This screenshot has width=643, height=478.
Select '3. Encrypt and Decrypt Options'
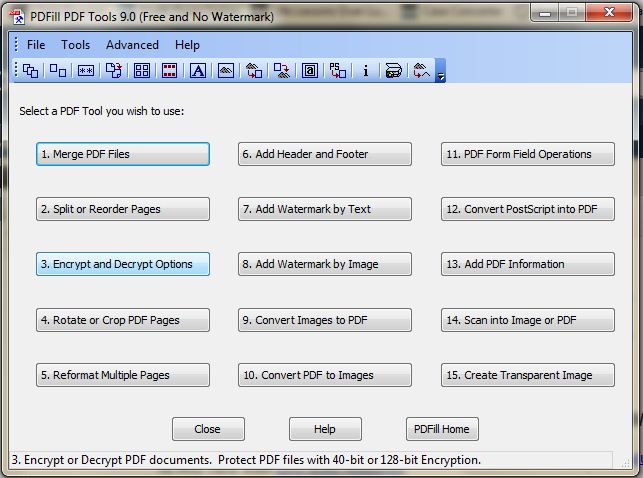pyautogui.click(x=123, y=264)
